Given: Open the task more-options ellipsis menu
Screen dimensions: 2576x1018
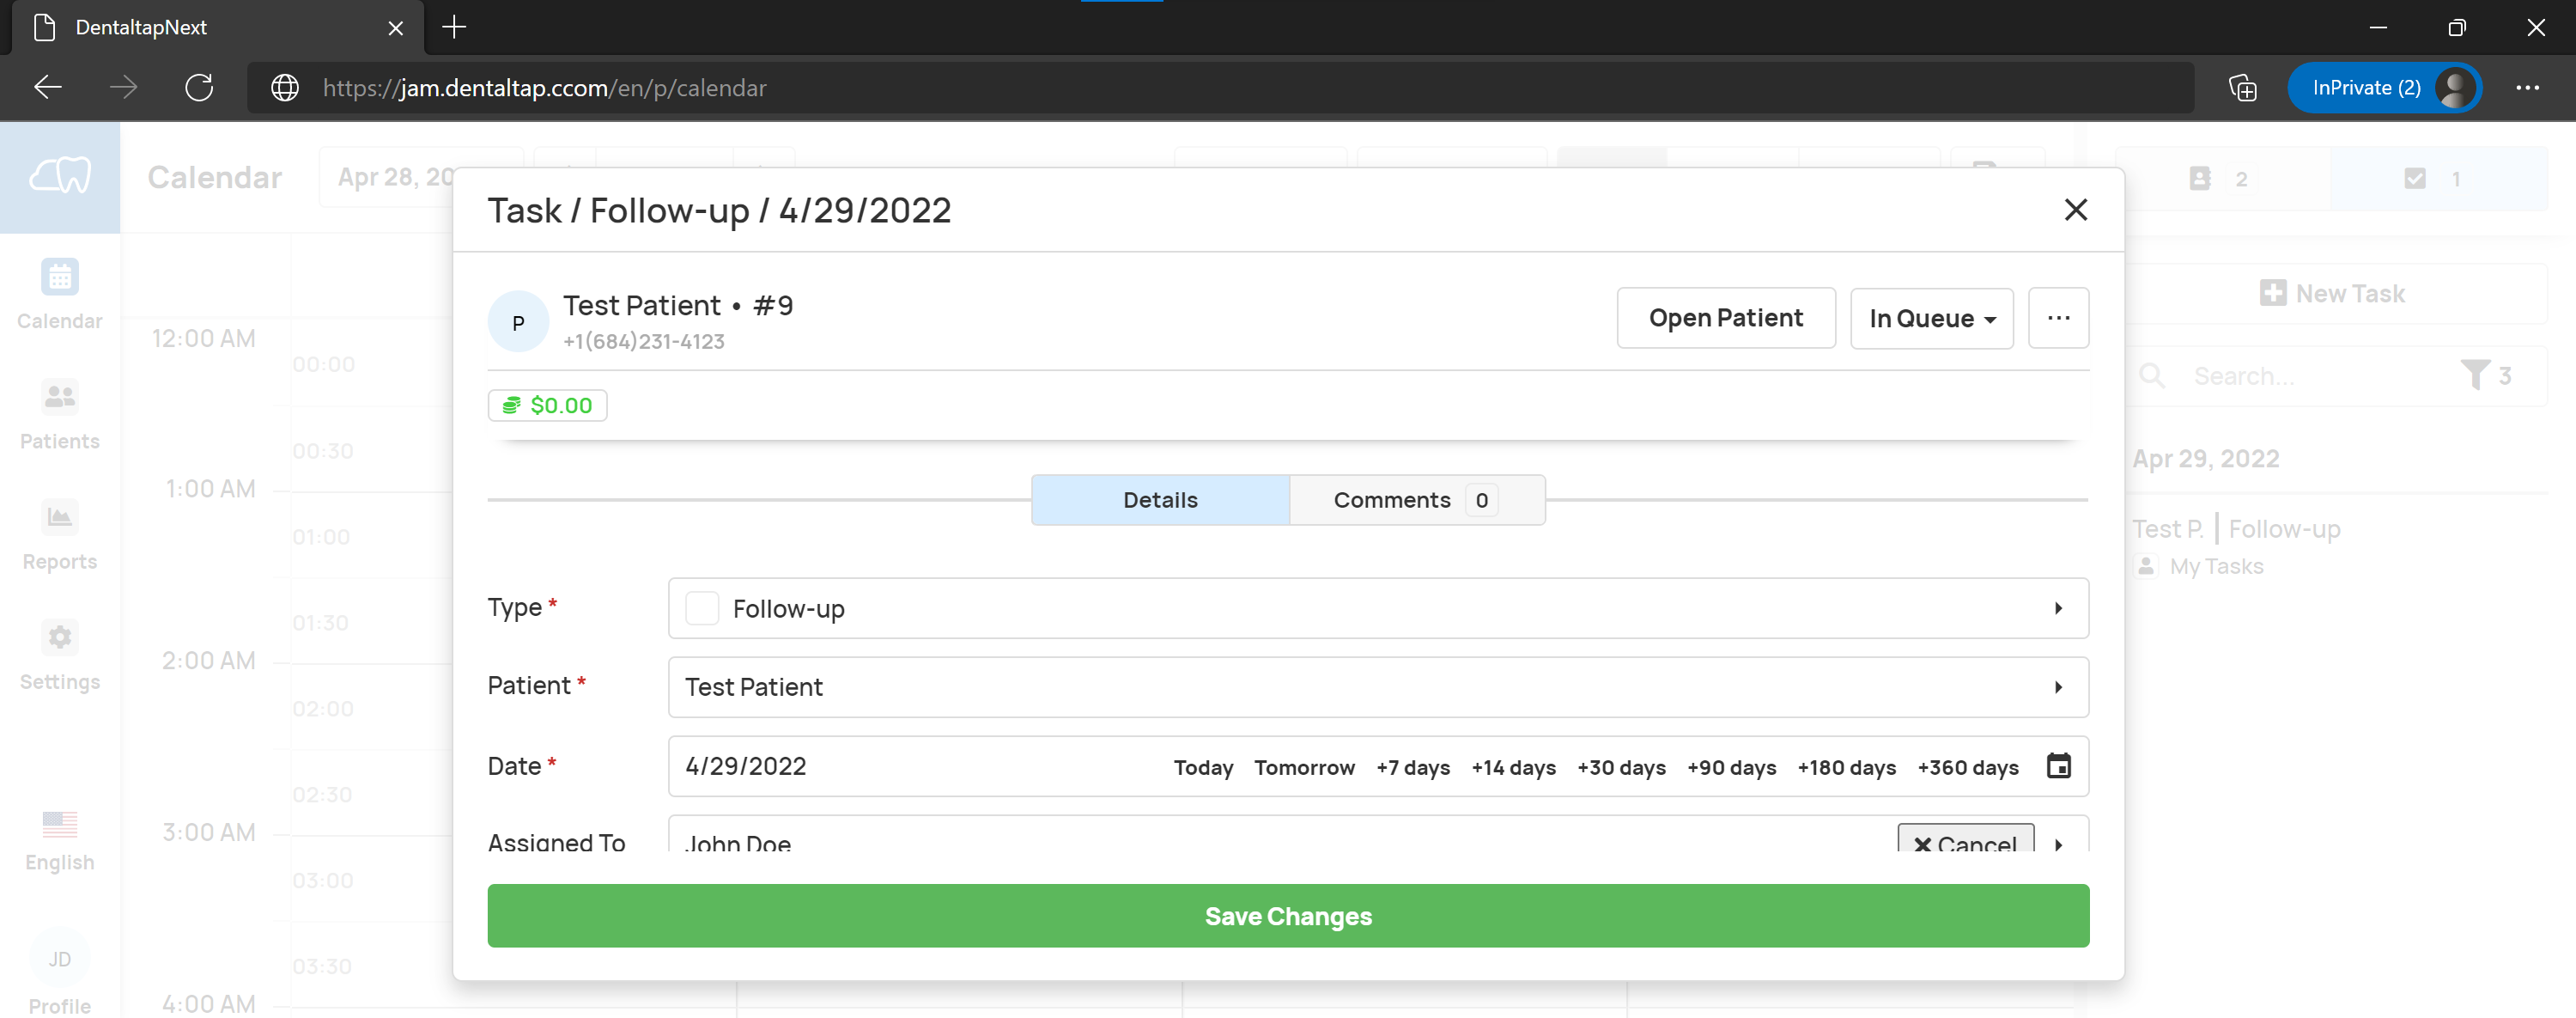Looking at the screenshot, I should point(2058,318).
